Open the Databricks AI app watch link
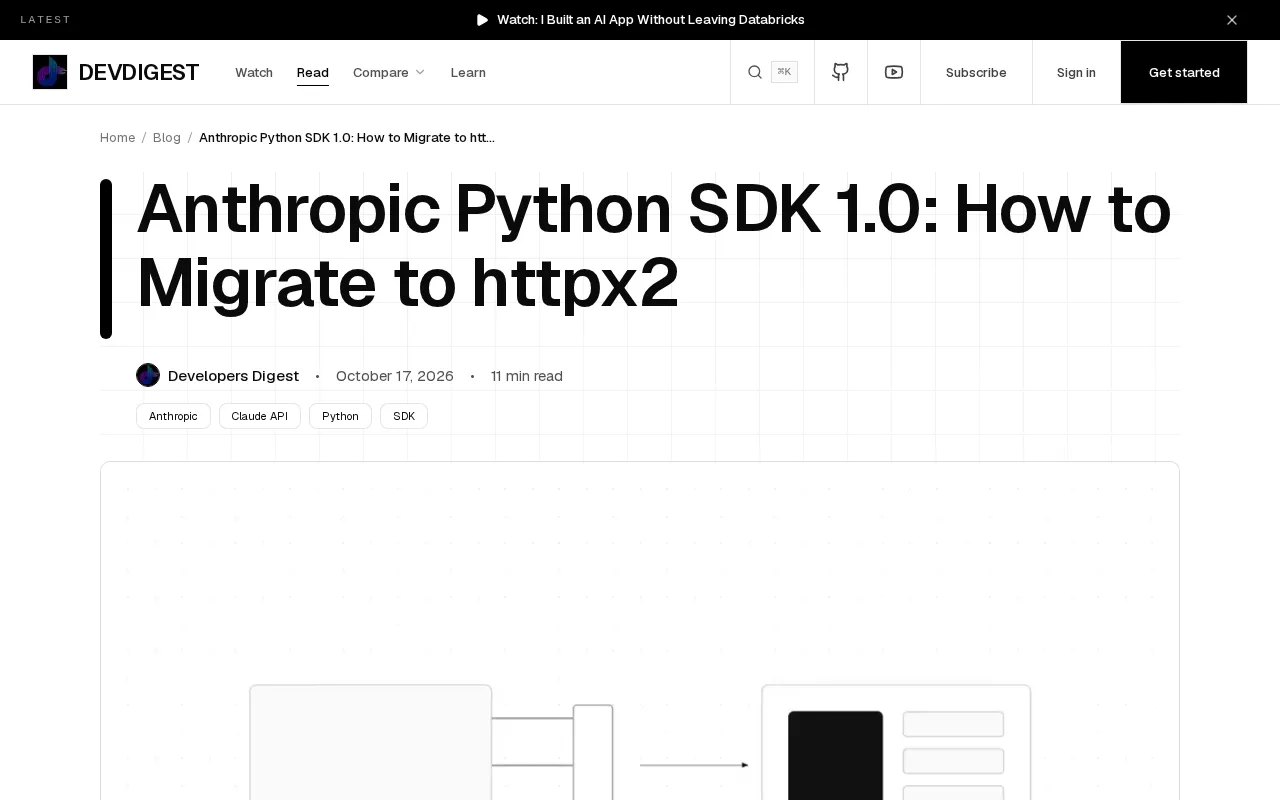The image size is (1280, 800). [650, 20]
